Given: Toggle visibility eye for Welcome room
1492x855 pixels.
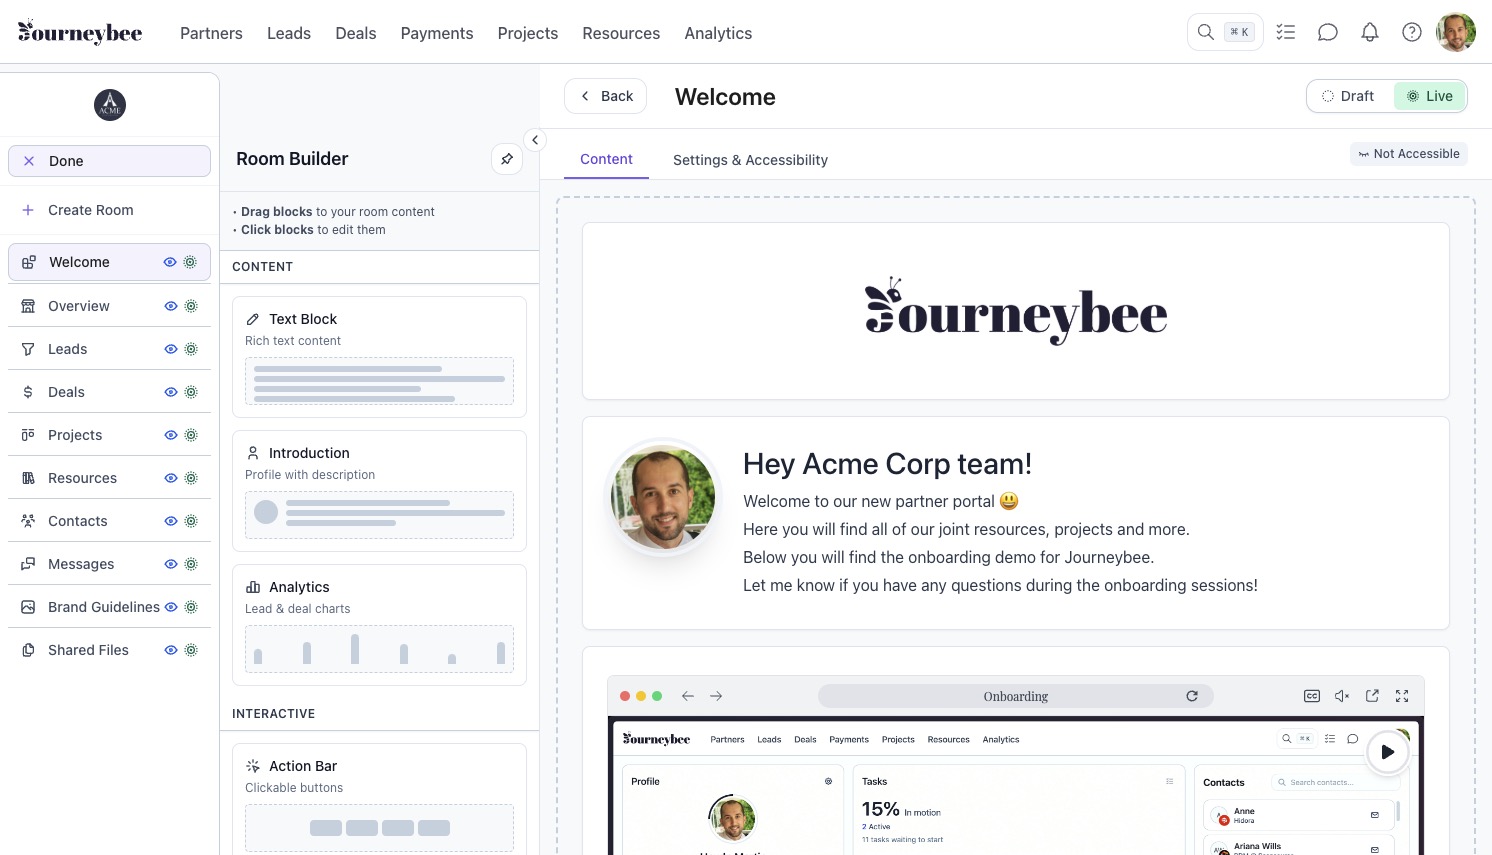Looking at the screenshot, I should tap(170, 262).
